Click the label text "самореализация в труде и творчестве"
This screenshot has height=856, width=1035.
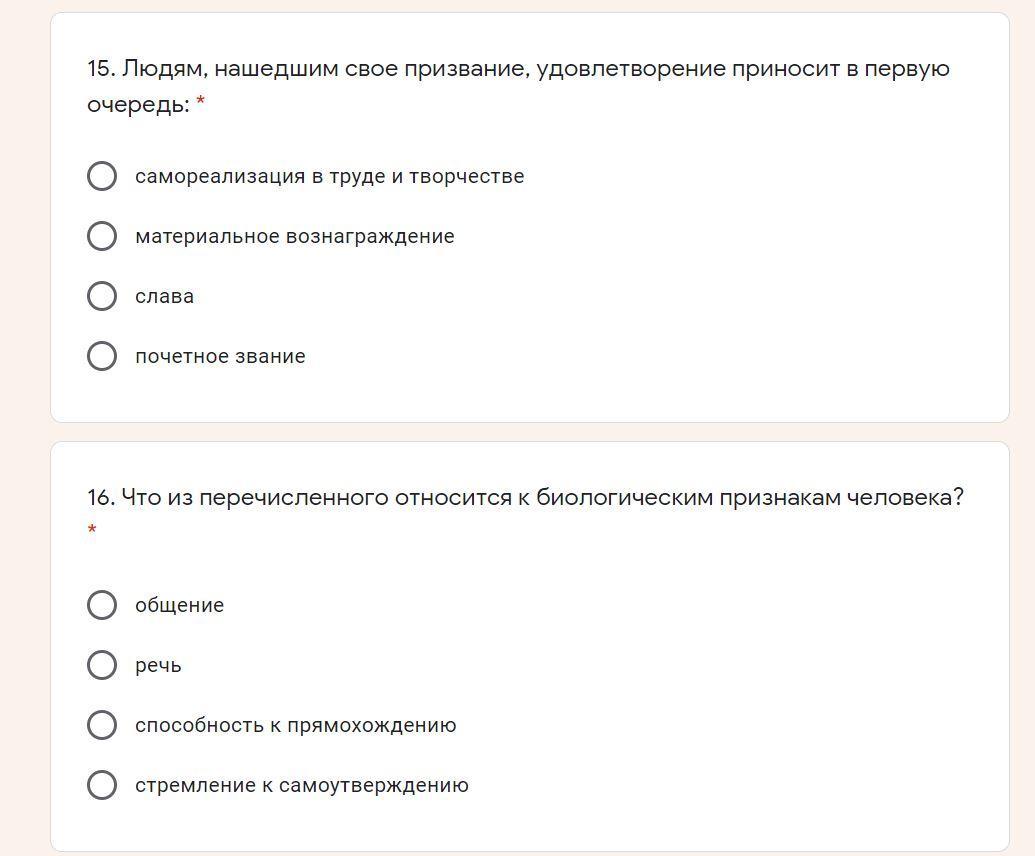click(x=329, y=176)
